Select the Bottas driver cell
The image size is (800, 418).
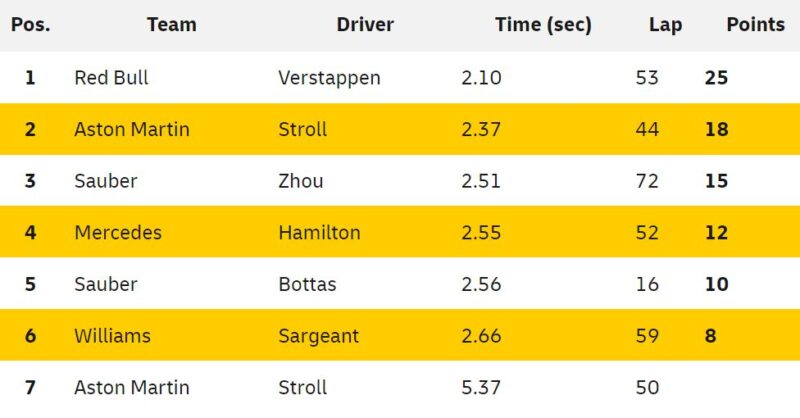[x=307, y=284]
